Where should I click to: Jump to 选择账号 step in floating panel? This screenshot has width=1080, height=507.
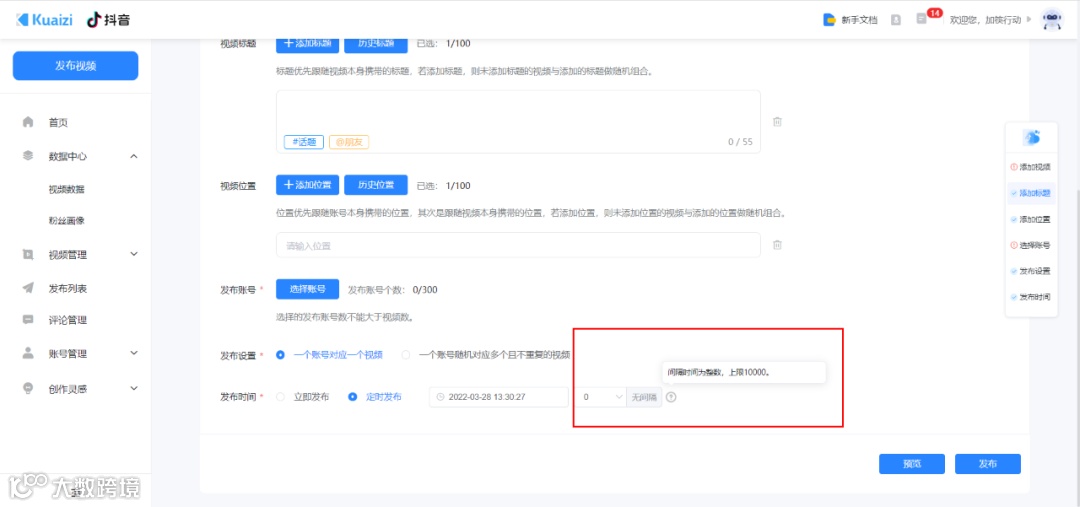[x=1031, y=245]
